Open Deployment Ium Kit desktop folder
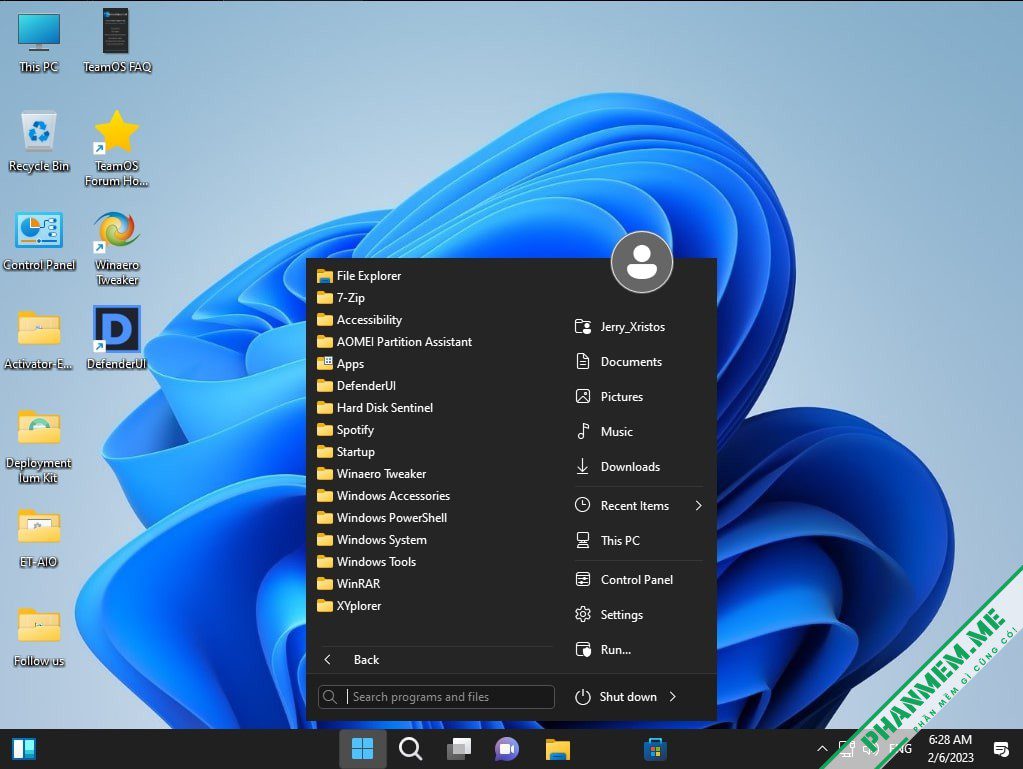 (39, 446)
